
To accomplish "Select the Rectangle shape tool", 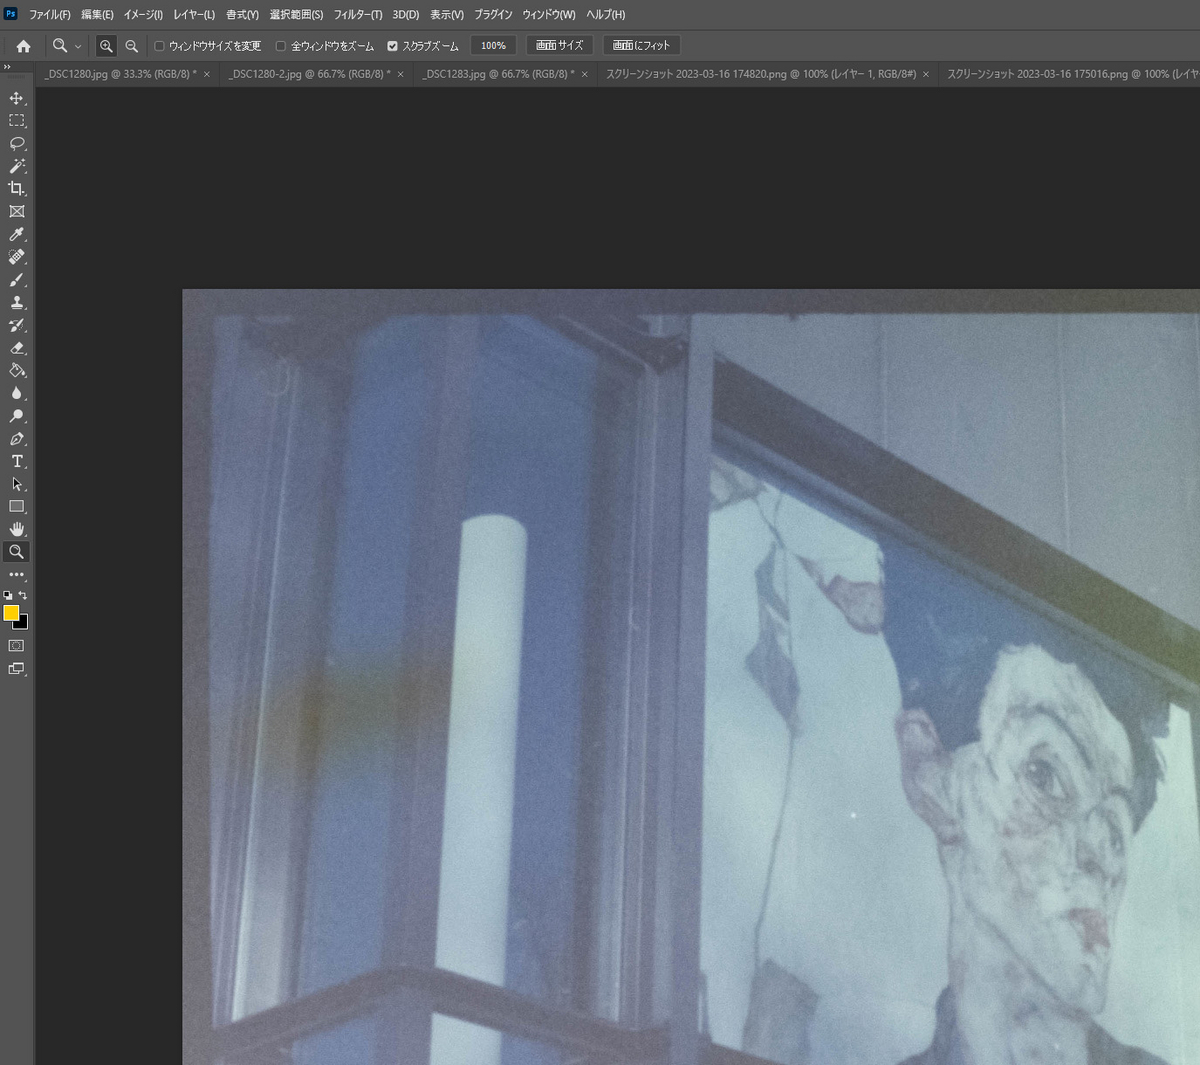I will click(17, 507).
